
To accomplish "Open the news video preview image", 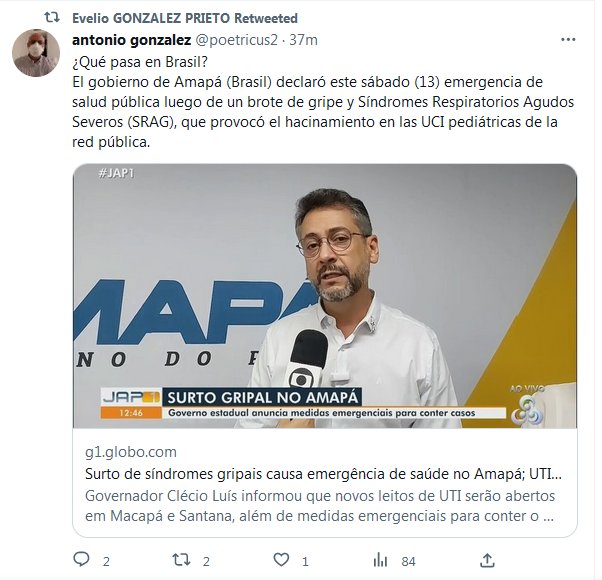I will coord(325,296).
